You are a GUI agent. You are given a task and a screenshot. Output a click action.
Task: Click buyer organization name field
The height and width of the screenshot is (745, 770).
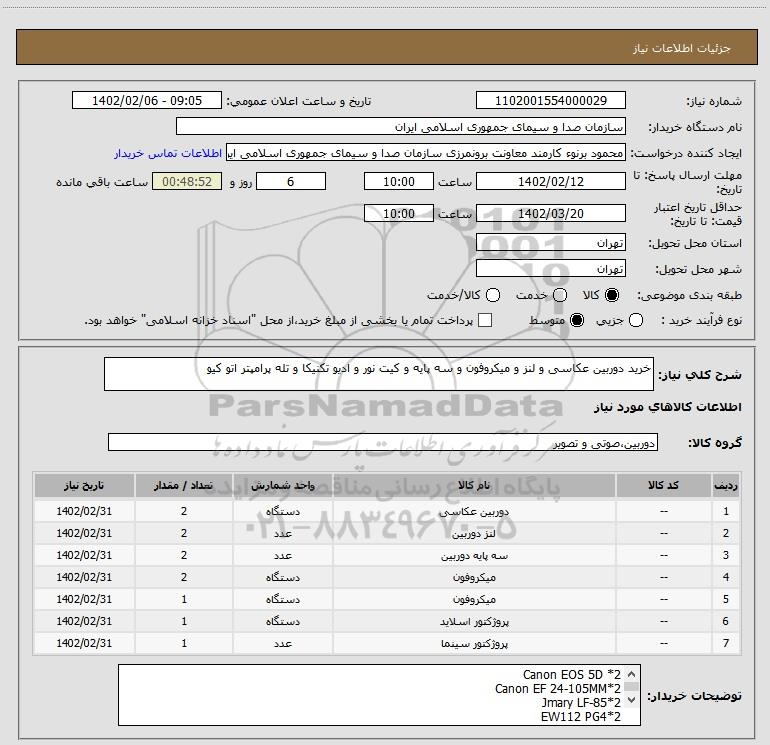click(401, 127)
